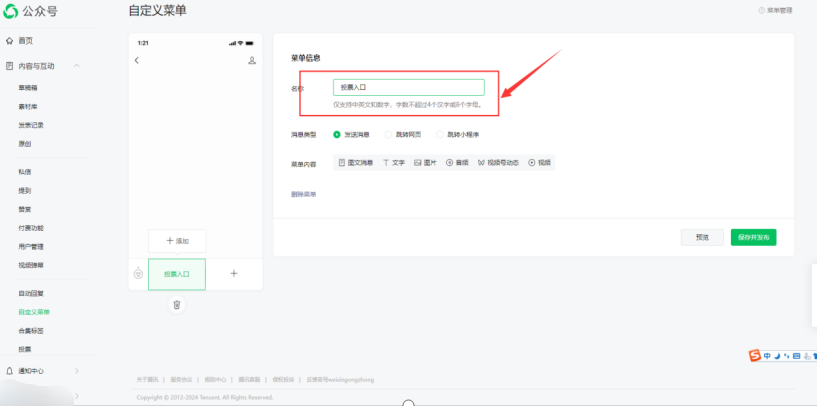Open 私信 in sidebar
This screenshot has width=817, height=406.
click(x=24, y=172)
